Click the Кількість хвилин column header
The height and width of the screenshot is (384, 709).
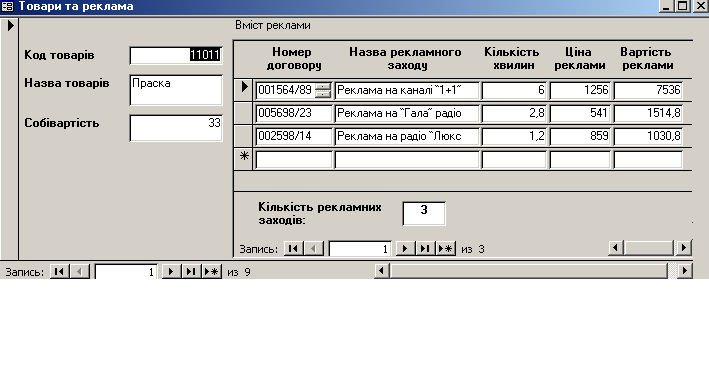[x=512, y=58]
